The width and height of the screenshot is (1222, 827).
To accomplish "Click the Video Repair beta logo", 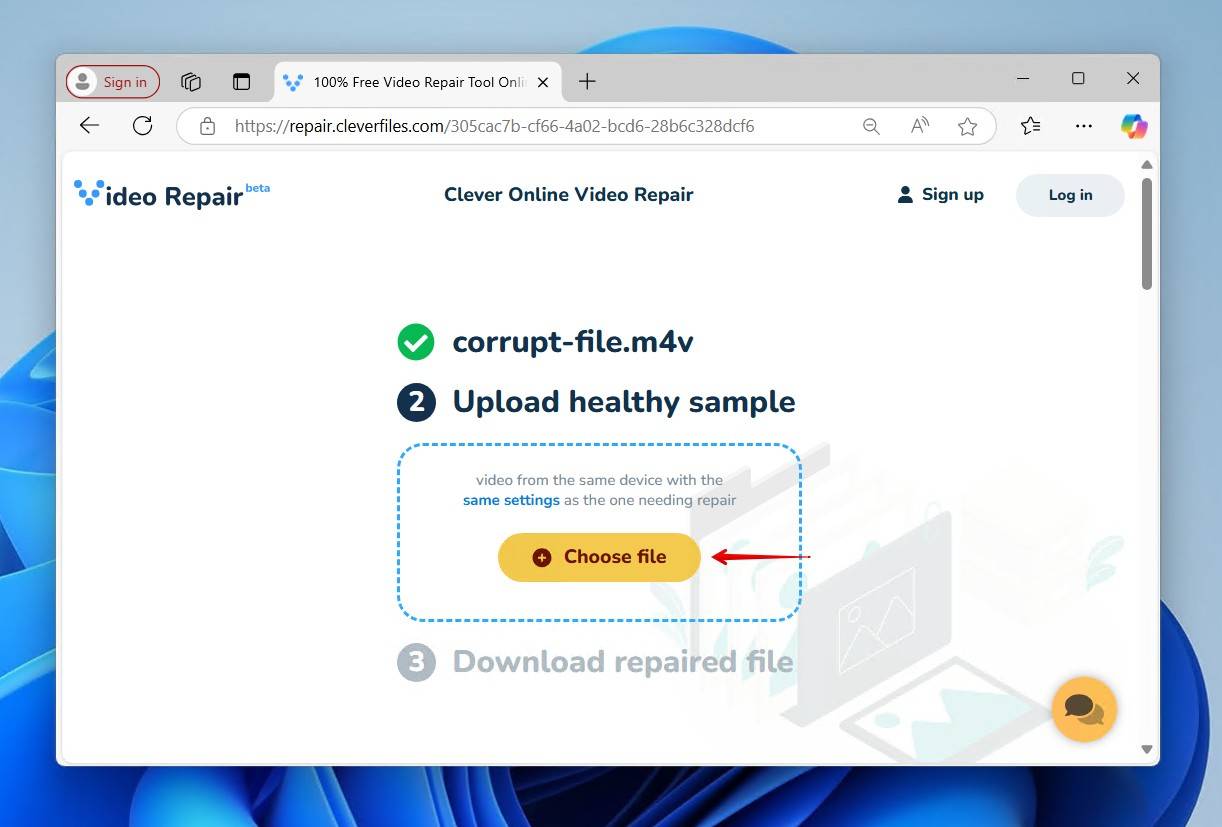I will point(172,194).
